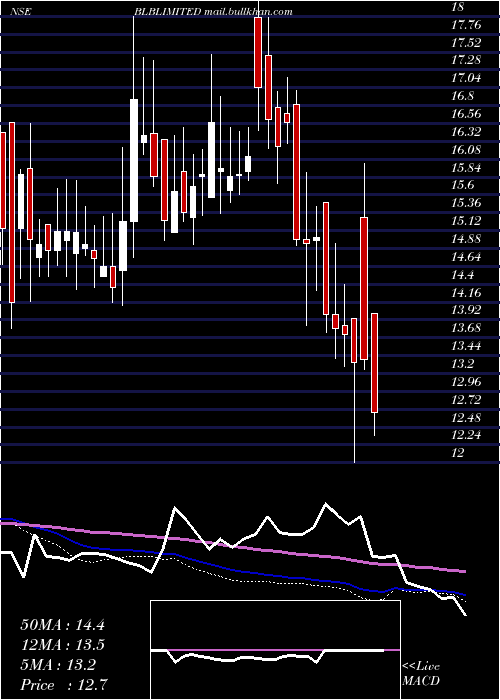The width and height of the screenshot is (500, 700).
Task: Click the 13.68 price axis label
Action: tap(466, 328)
